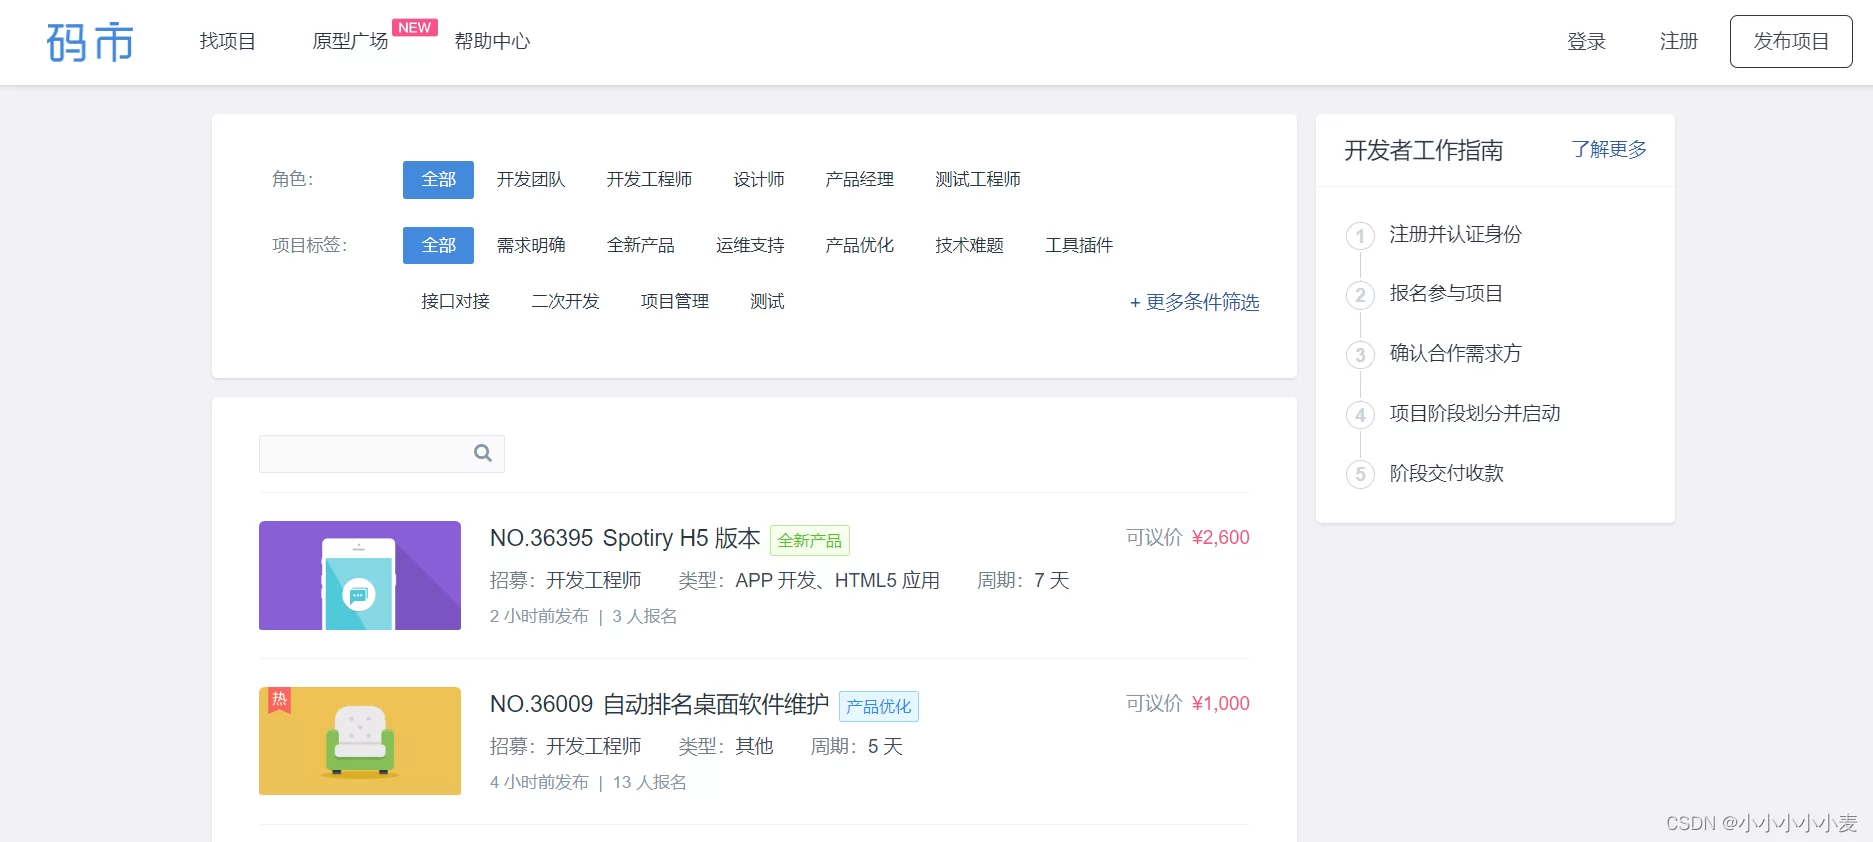Image resolution: width=1873 pixels, height=842 pixels.
Task: Click the 了解更多 link
Action: [x=1608, y=149]
